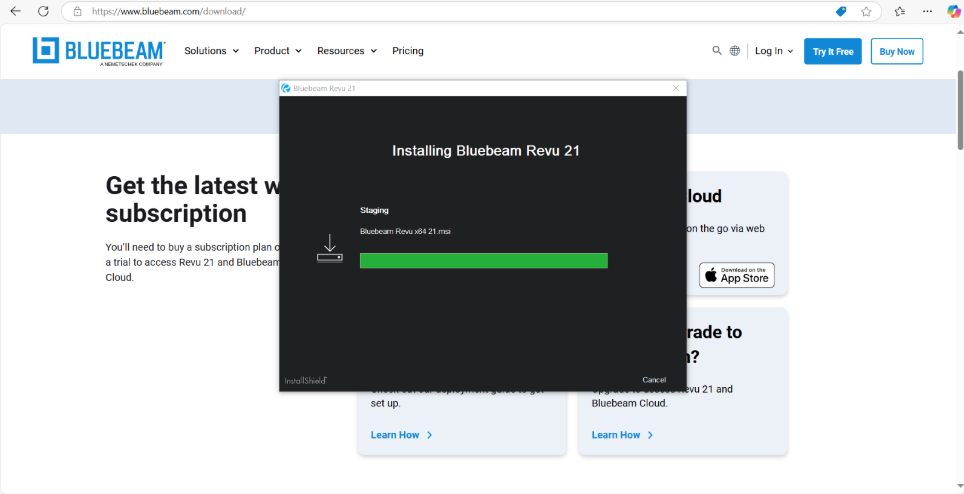964x494 pixels.
Task: Expand the Solutions dropdown menu
Action: tap(211, 51)
